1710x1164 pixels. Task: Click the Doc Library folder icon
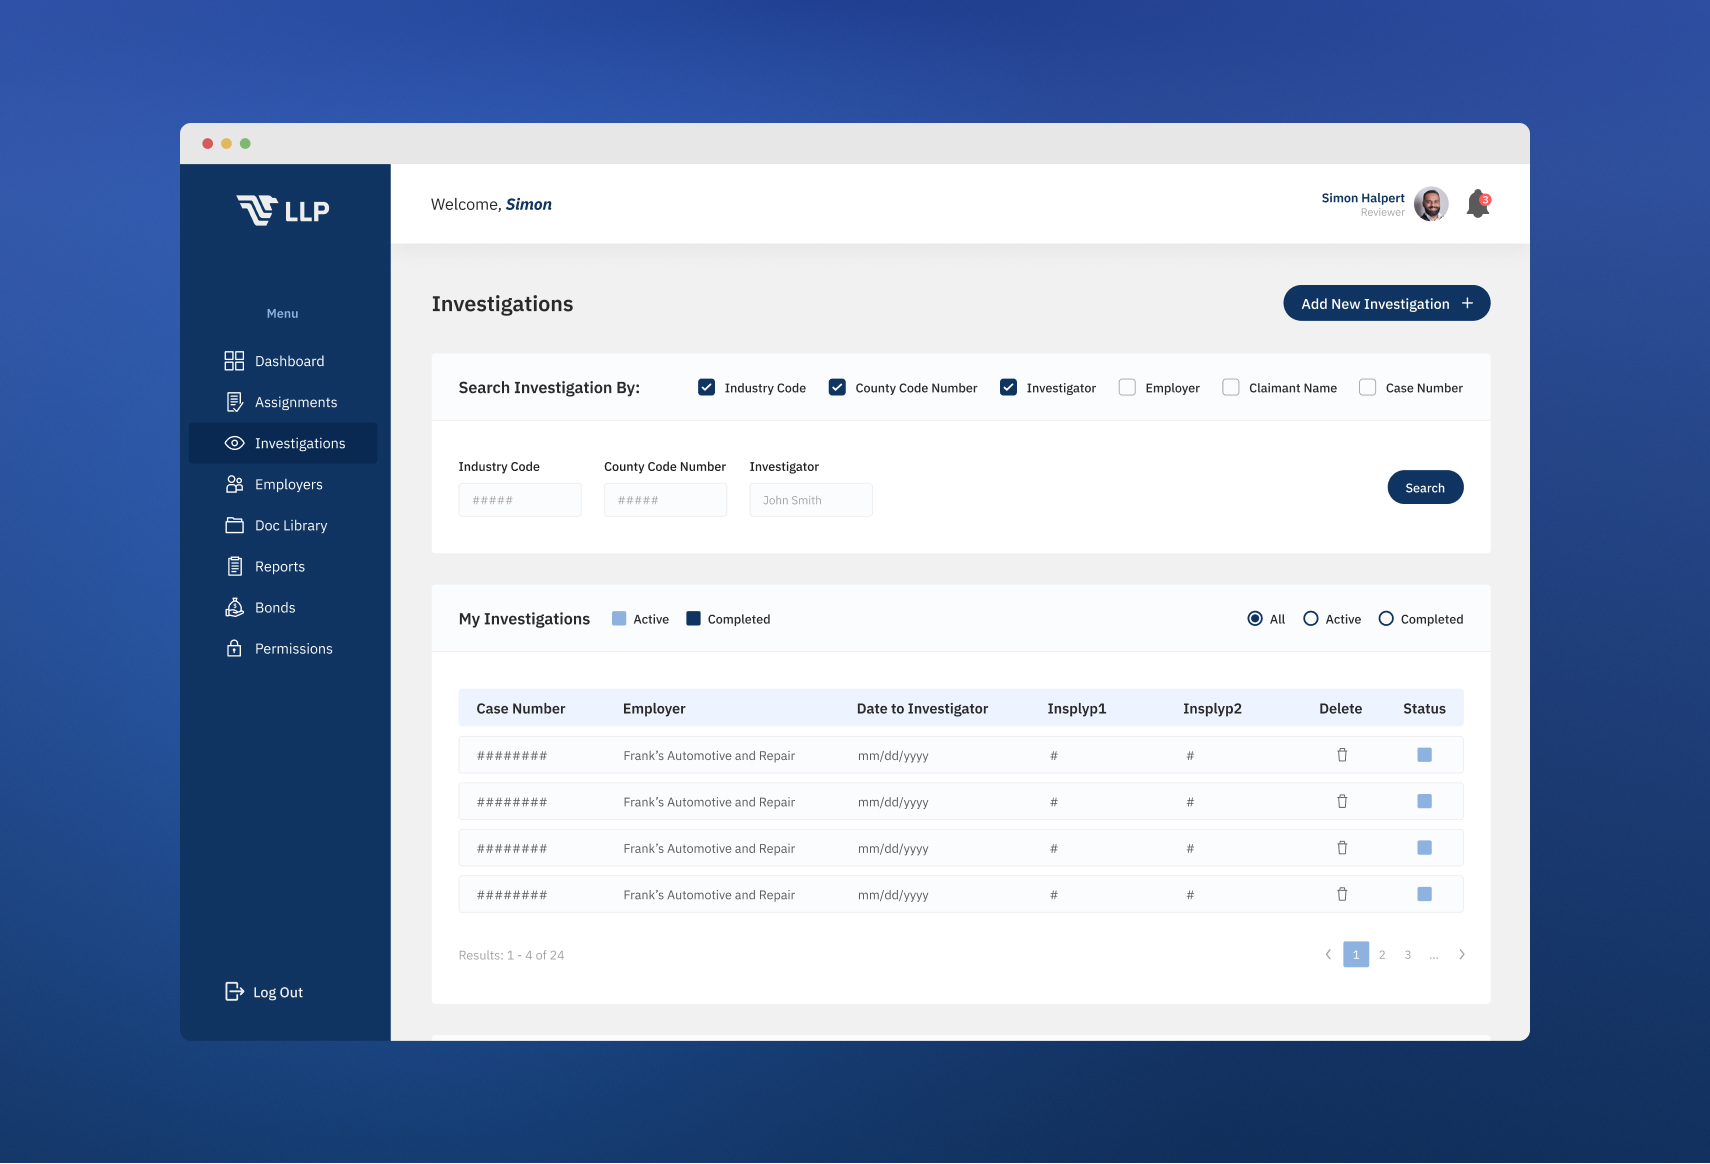tap(234, 525)
